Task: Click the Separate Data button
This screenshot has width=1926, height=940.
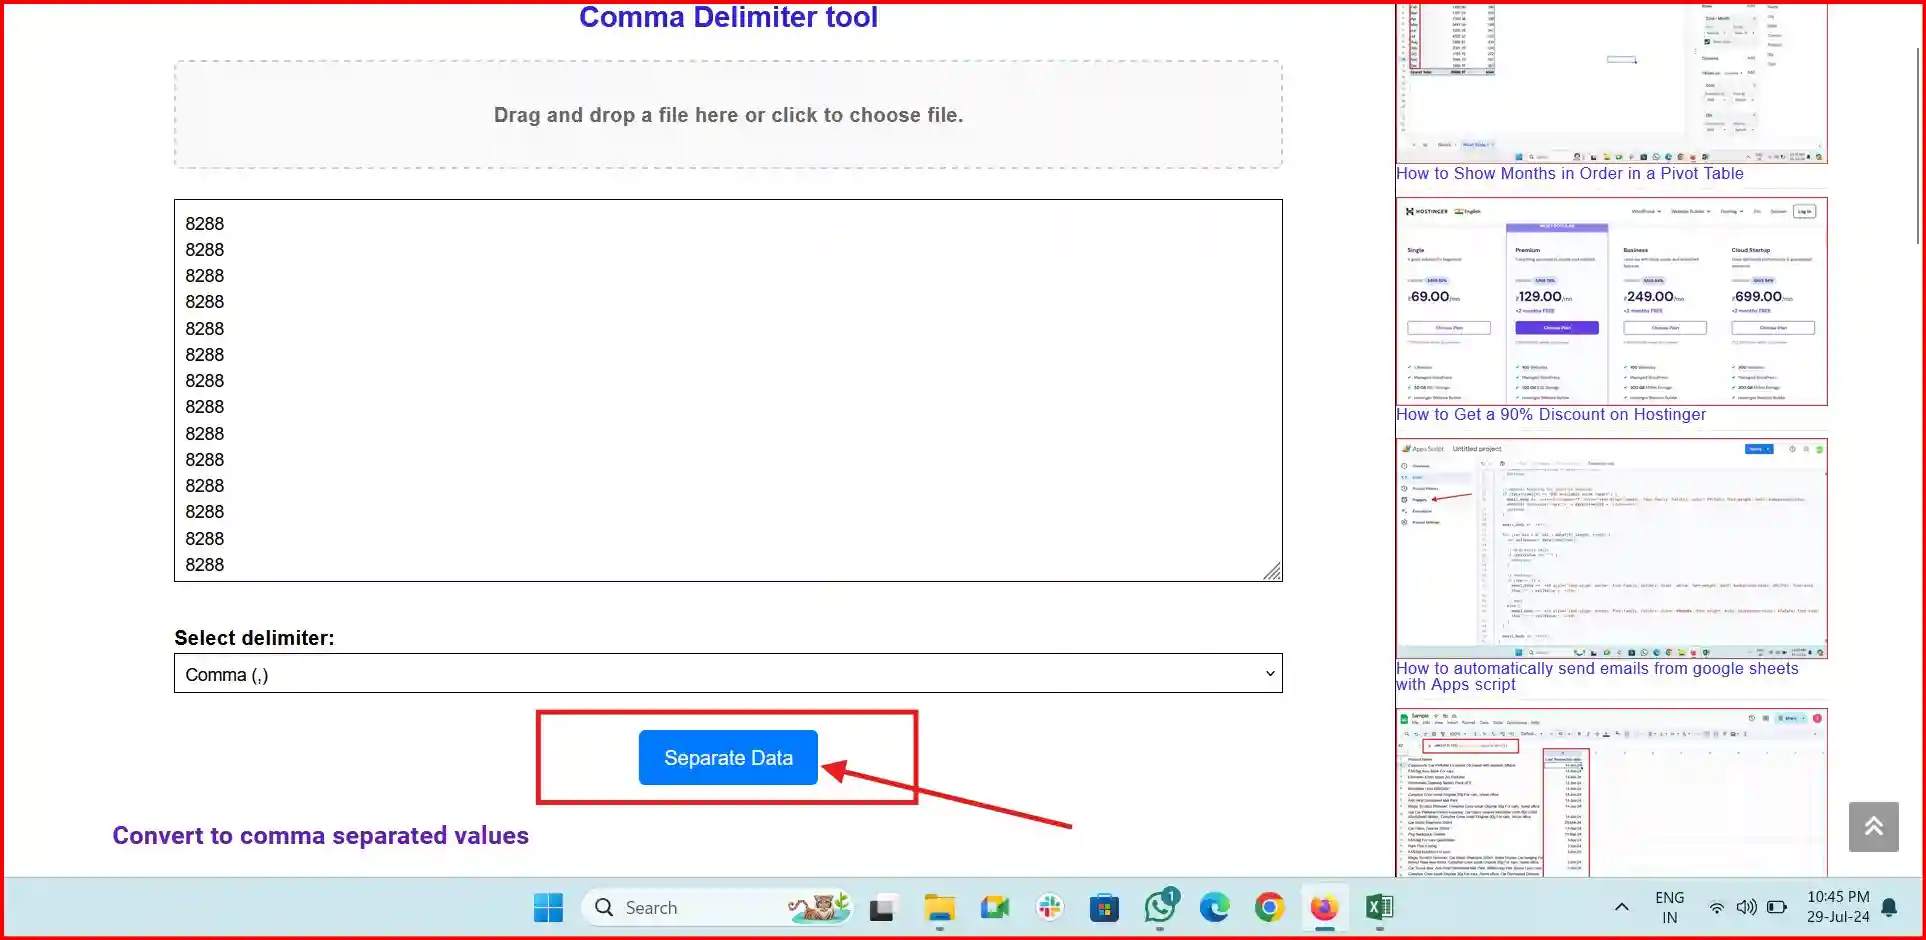Action: [x=728, y=758]
